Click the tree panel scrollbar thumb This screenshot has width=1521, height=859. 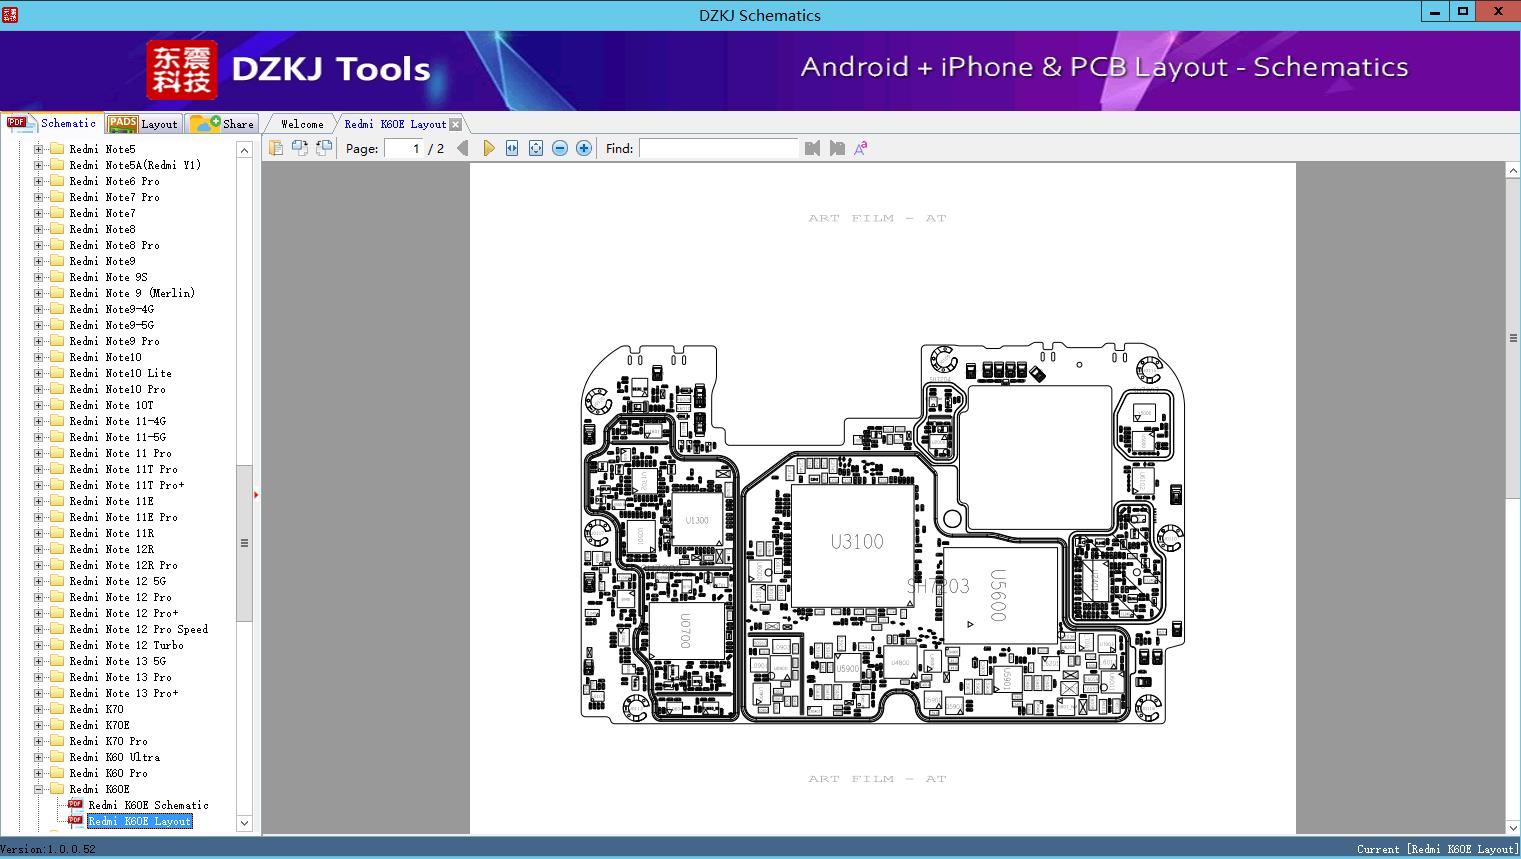pos(244,543)
